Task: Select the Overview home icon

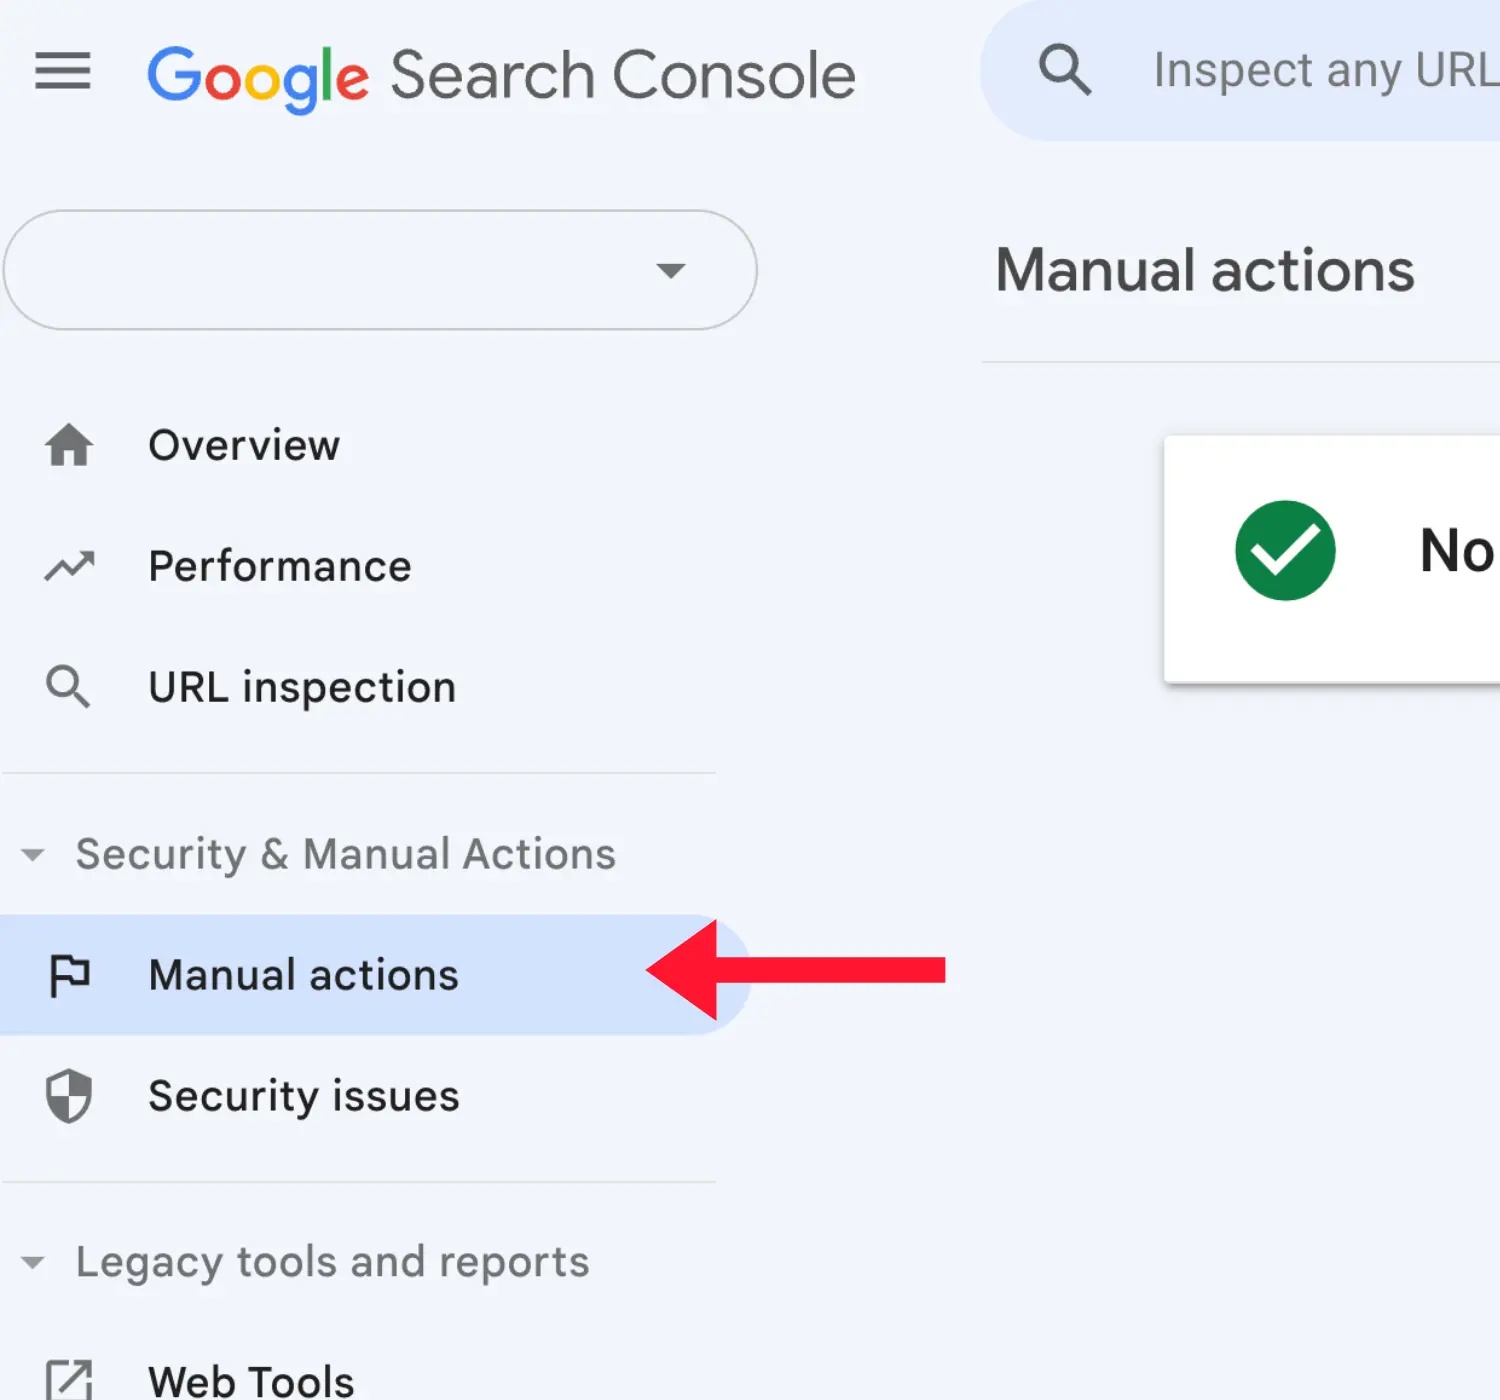Action: pyautogui.click(x=67, y=446)
